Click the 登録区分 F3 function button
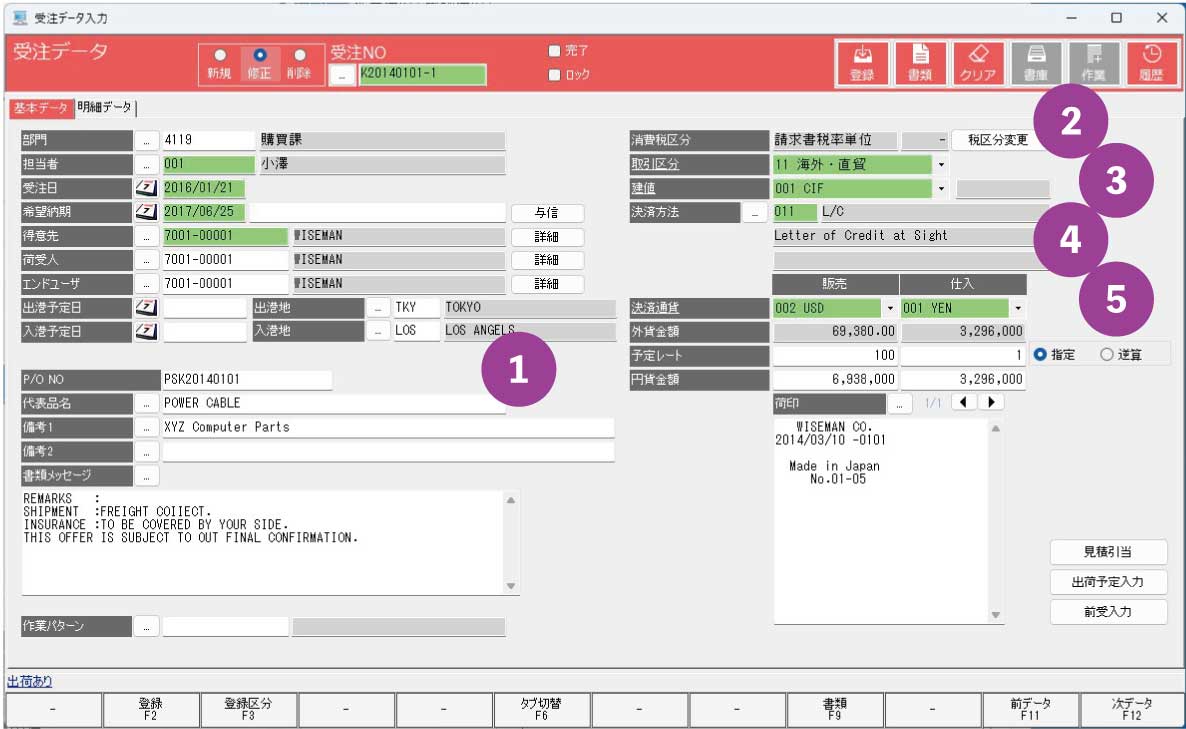This screenshot has height=729, width=1186. [248, 709]
